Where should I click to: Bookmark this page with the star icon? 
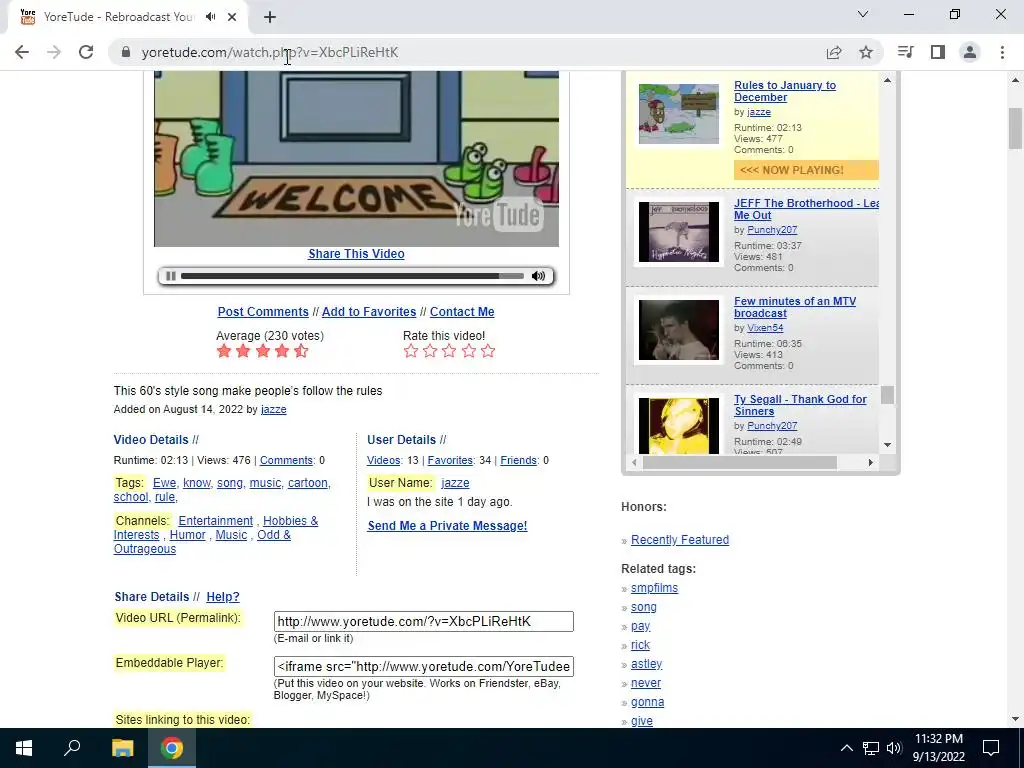pyautogui.click(x=866, y=52)
